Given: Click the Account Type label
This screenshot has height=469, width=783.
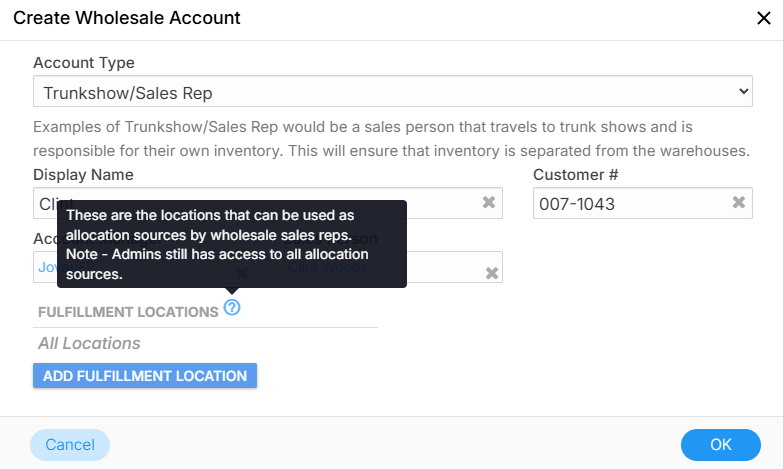Looking at the screenshot, I should coord(84,63).
